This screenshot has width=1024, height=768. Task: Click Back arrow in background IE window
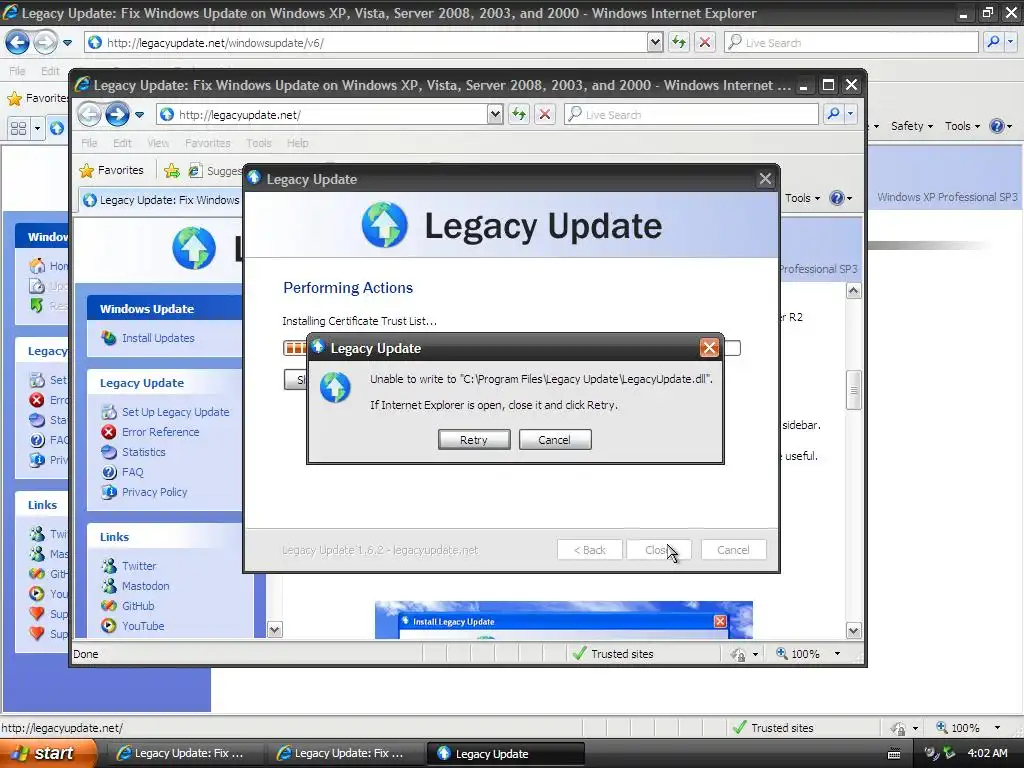[17, 42]
